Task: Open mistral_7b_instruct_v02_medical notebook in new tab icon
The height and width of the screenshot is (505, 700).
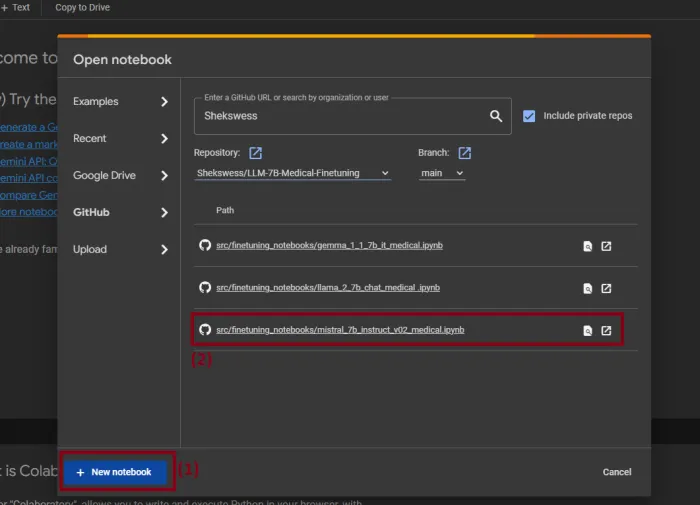Action: (x=606, y=330)
